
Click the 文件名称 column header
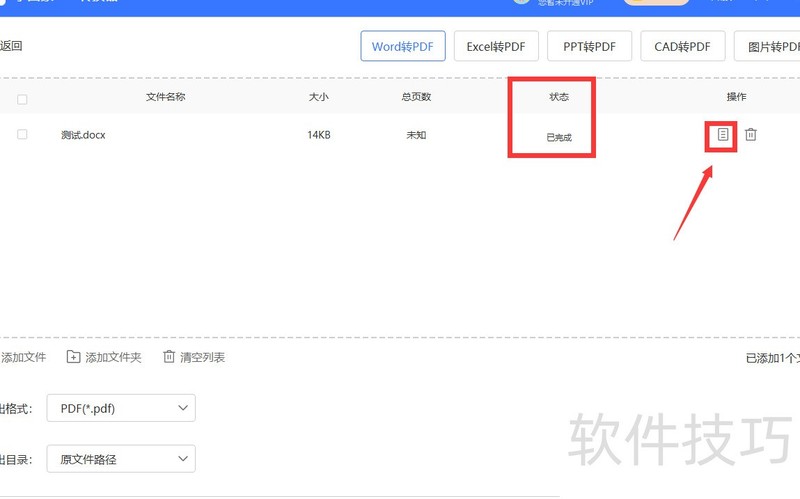[166, 97]
